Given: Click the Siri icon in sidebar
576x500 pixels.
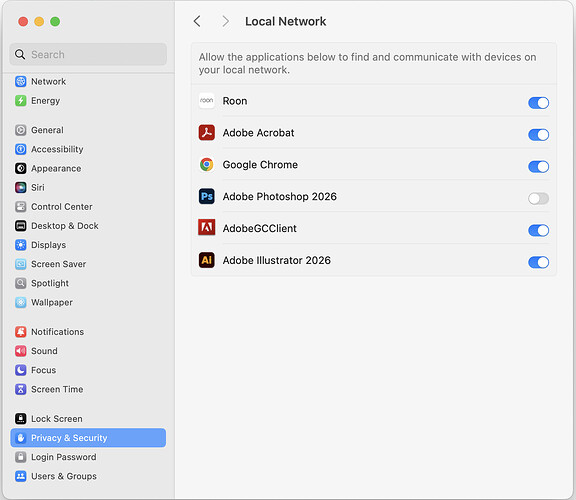Looking at the screenshot, I should (21, 187).
